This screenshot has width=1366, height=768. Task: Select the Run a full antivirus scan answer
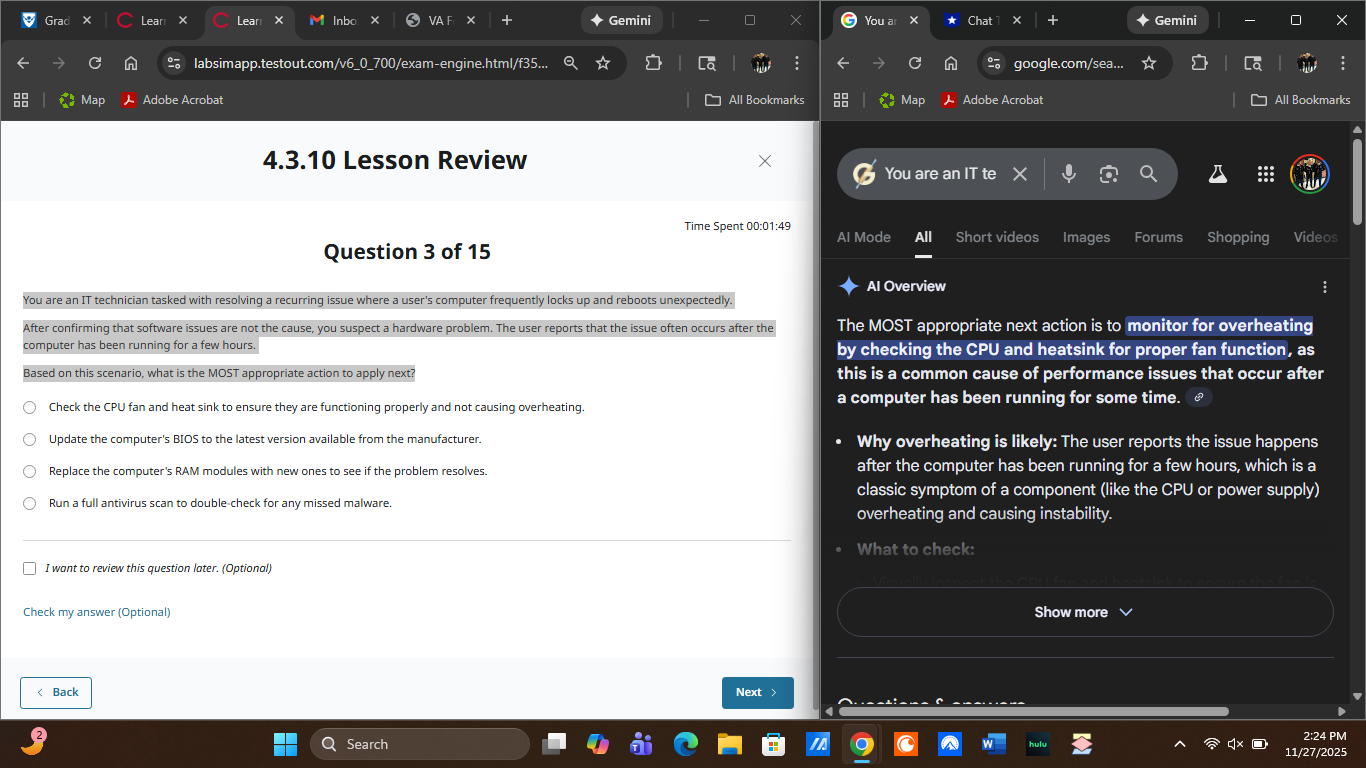[x=29, y=503]
